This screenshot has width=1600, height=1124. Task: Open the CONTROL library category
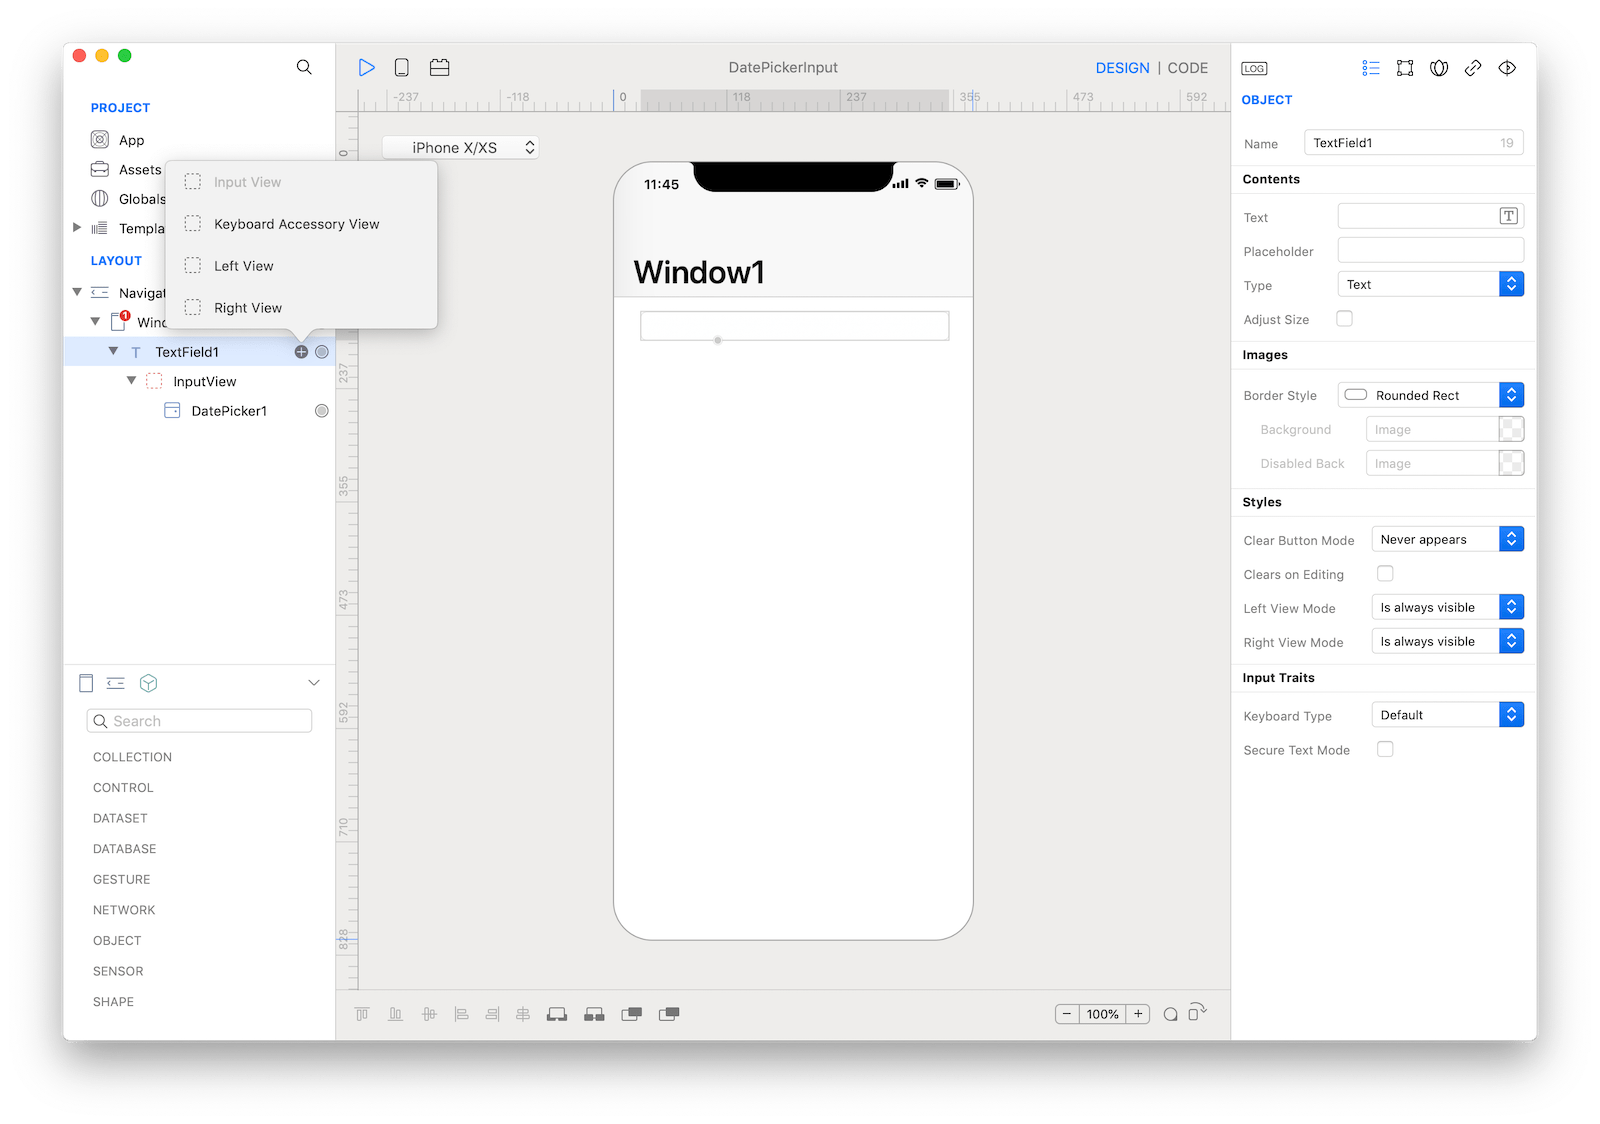[123, 788]
